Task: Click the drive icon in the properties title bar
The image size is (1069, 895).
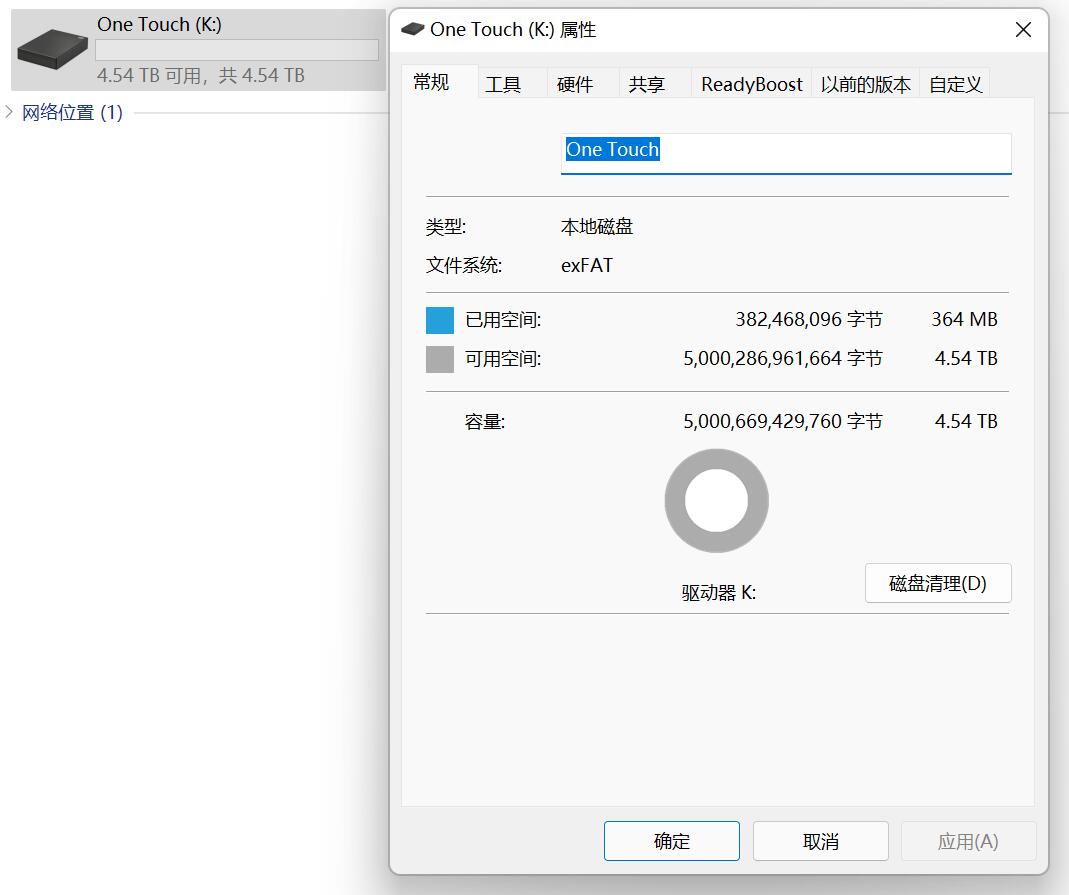Action: click(x=412, y=29)
